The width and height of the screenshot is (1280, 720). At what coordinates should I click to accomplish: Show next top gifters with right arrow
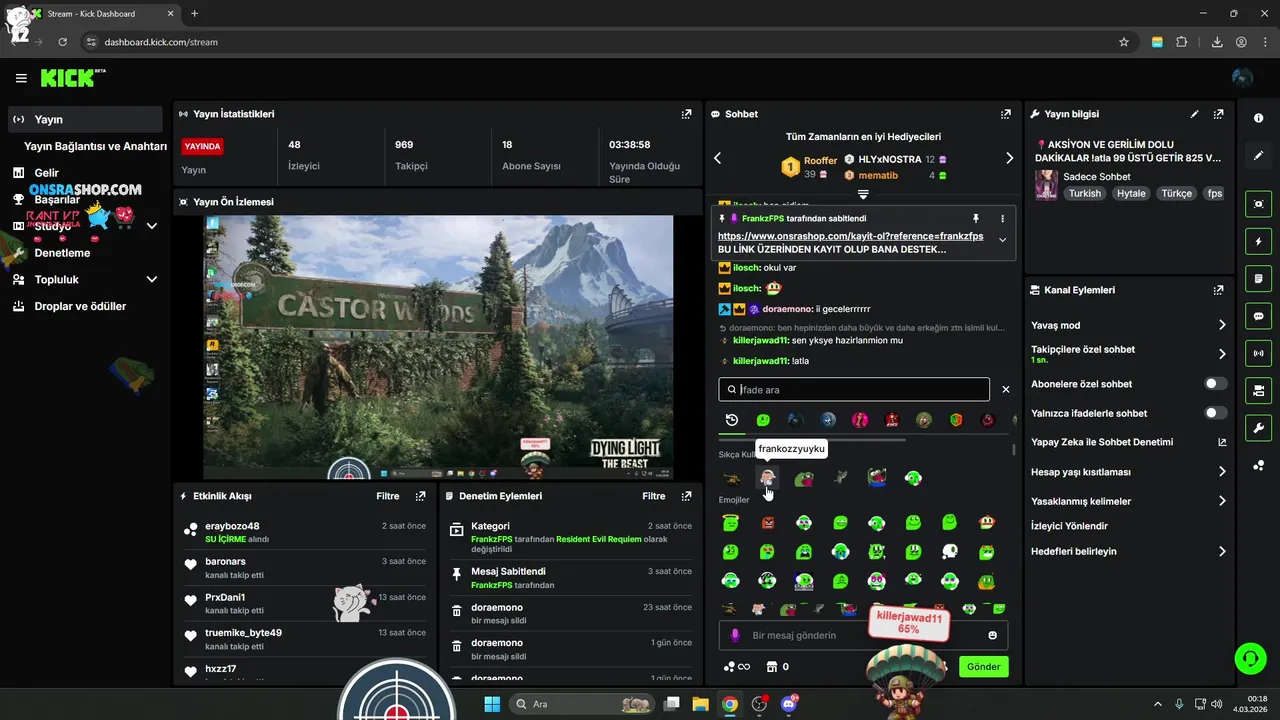(1009, 158)
